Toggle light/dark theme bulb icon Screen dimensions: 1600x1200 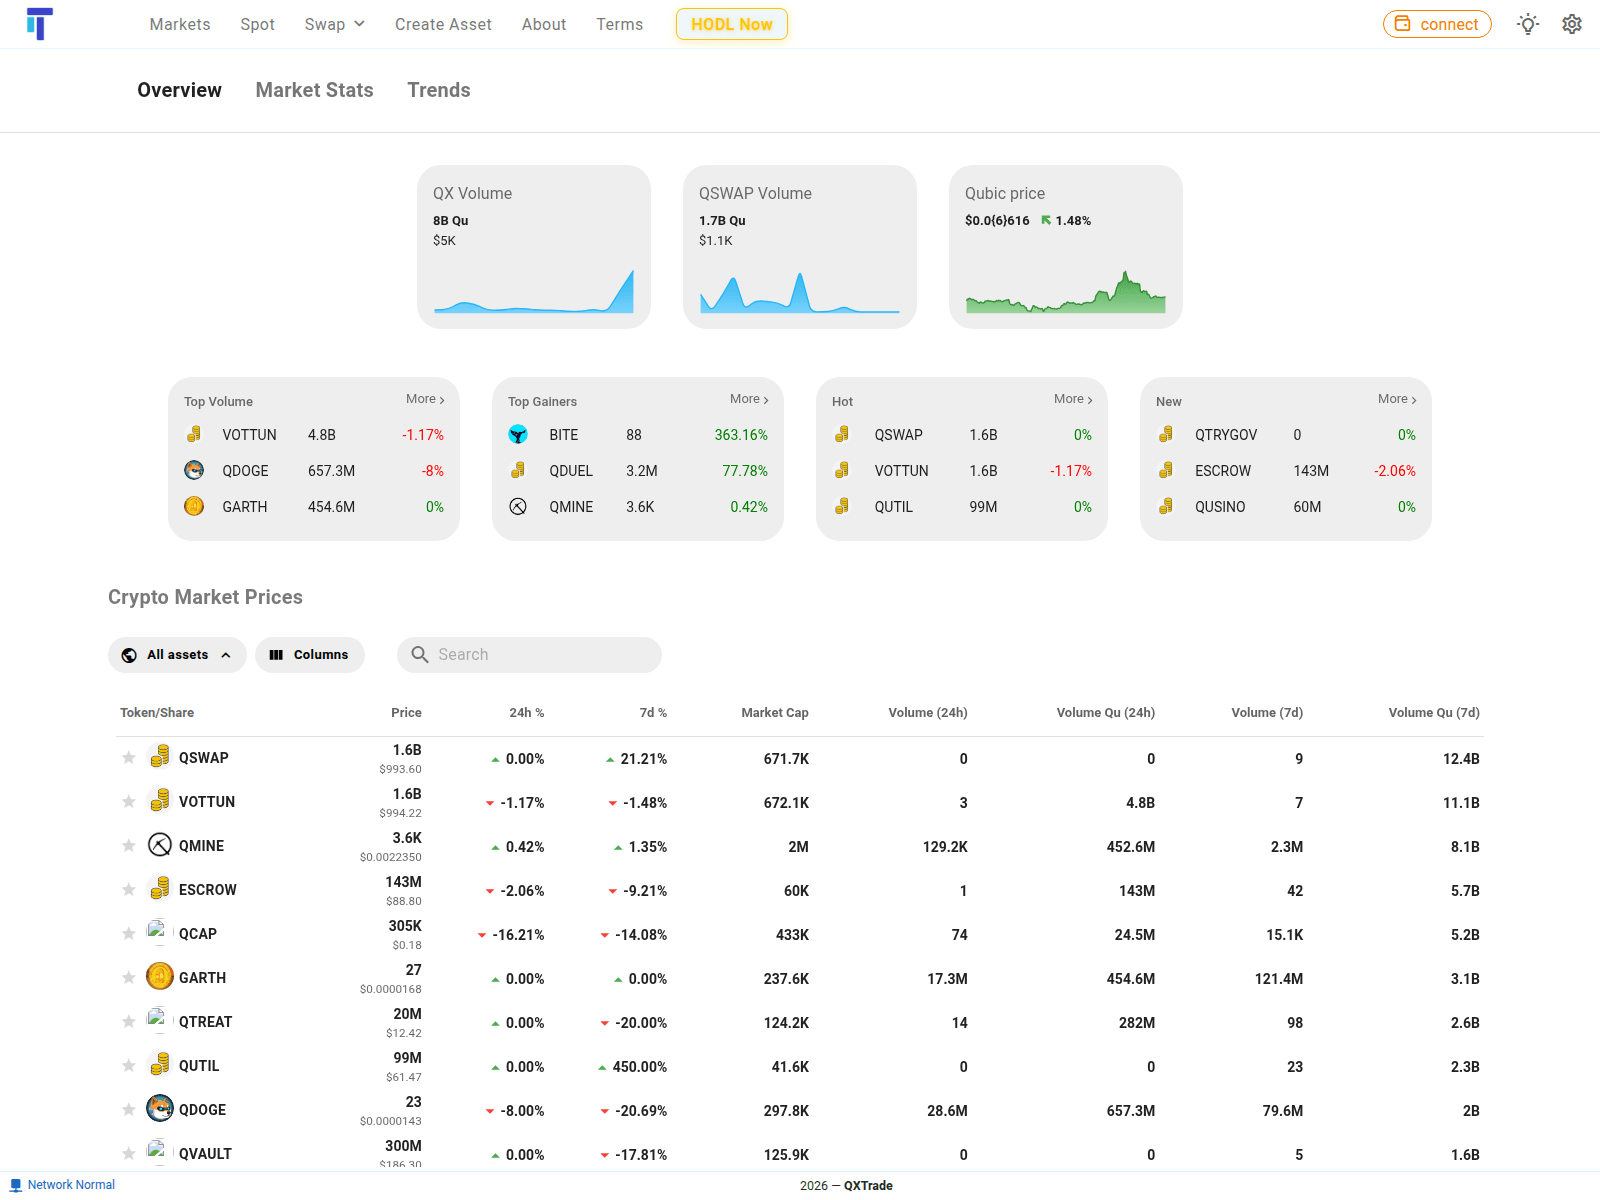pyautogui.click(x=1528, y=24)
